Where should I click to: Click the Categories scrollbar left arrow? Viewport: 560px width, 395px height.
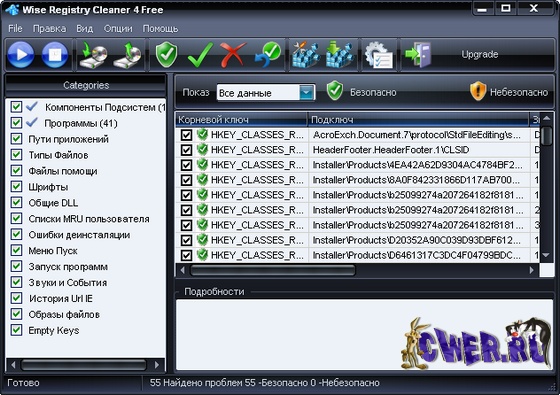pyautogui.click(x=13, y=365)
